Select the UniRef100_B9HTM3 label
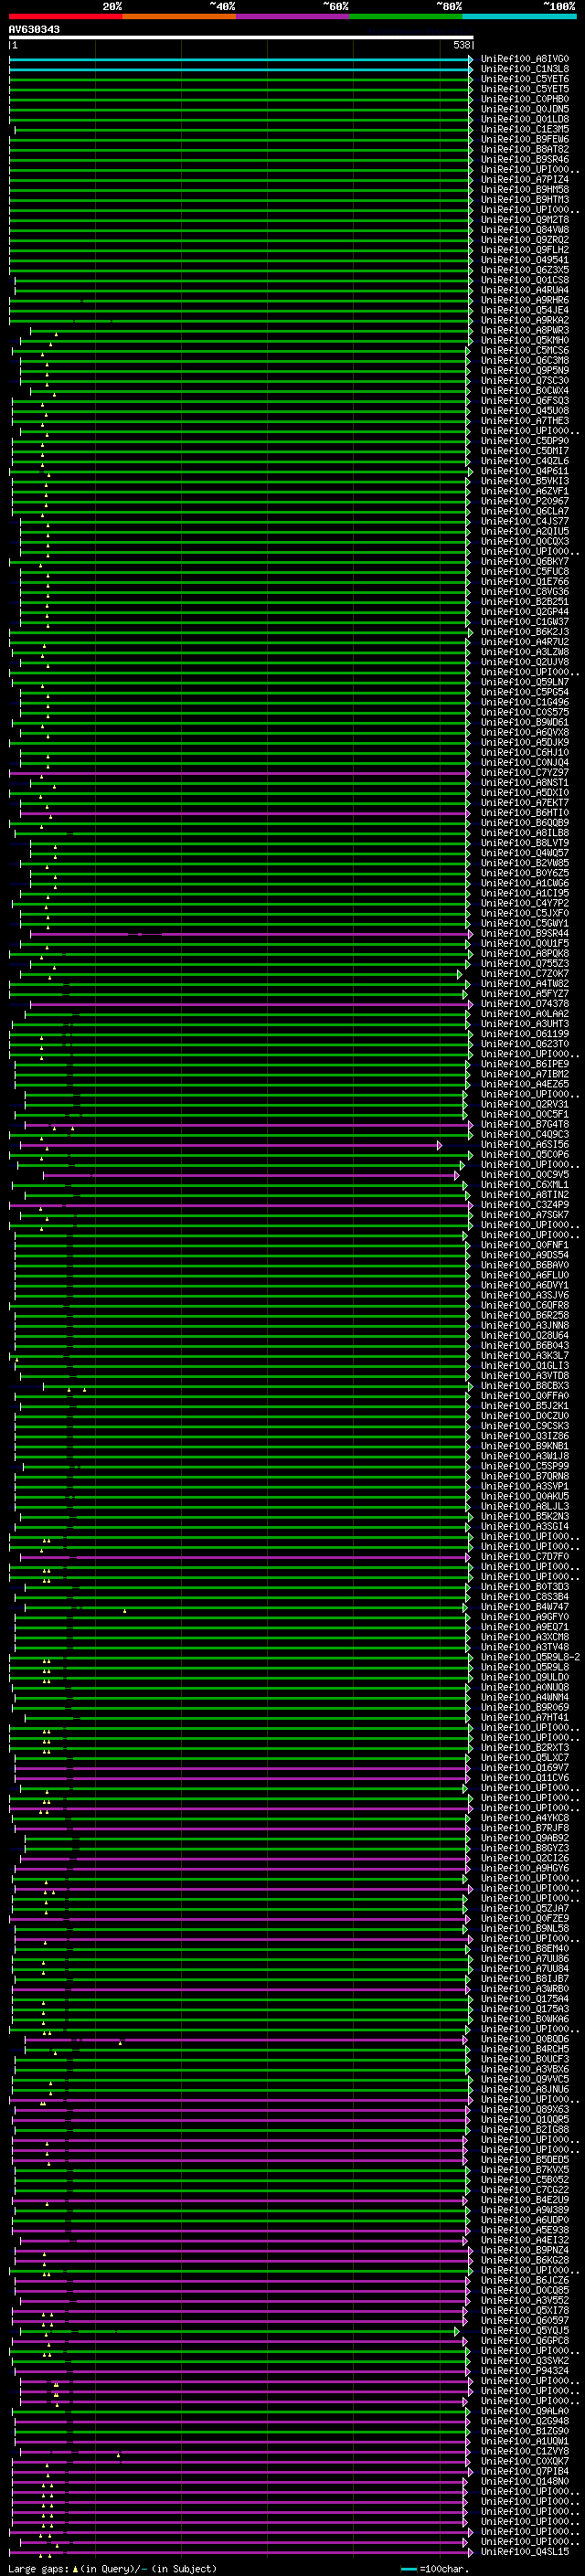 (525, 200)
